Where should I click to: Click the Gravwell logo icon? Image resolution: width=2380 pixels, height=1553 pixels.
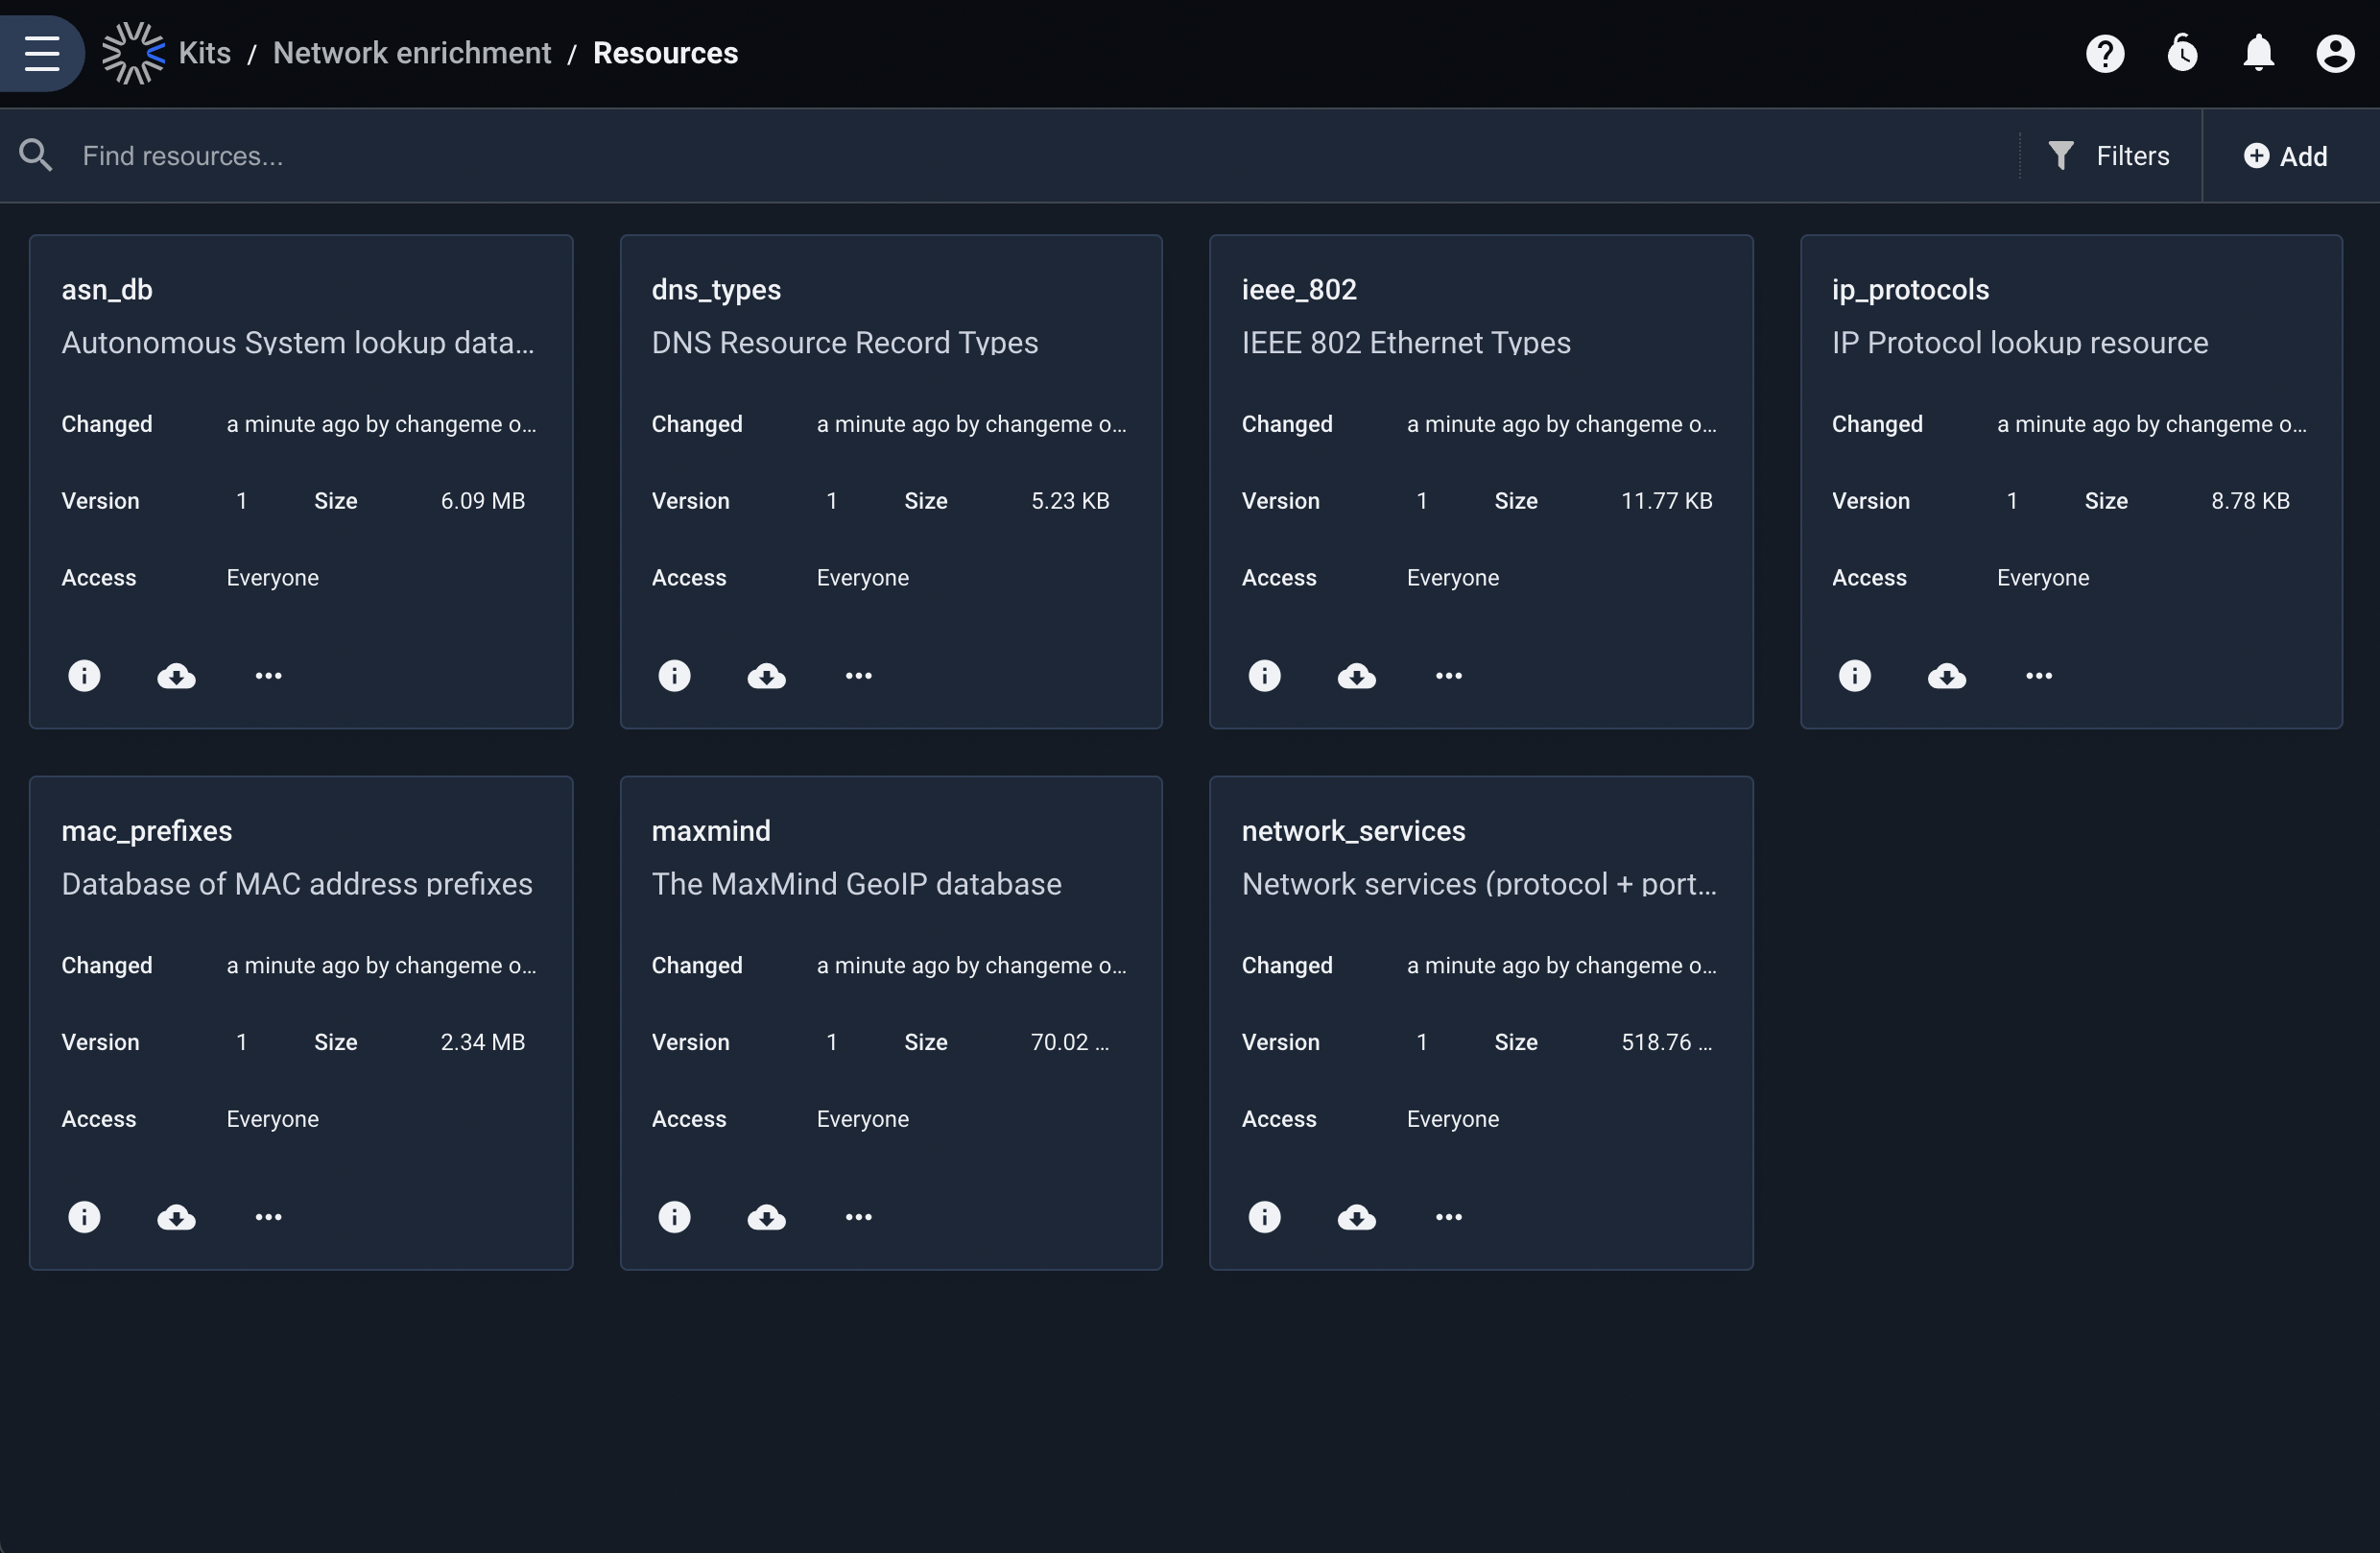point(133,53)
